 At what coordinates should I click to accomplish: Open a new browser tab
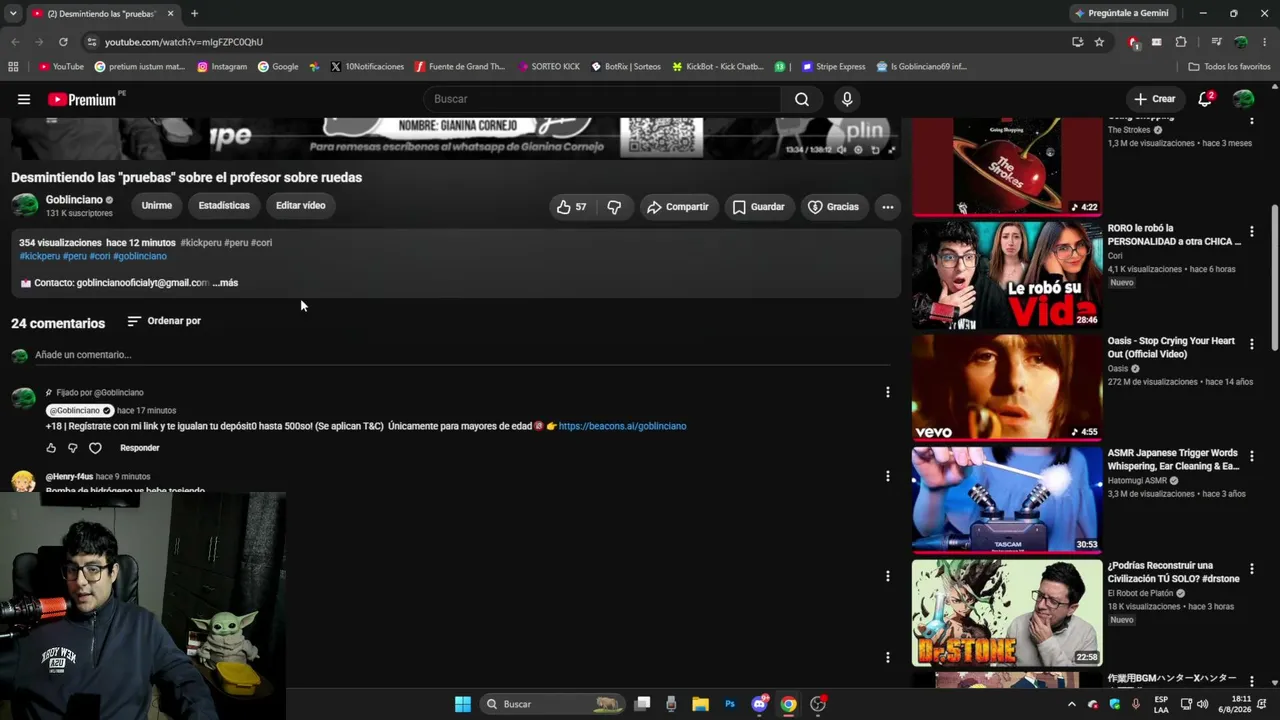click(194, 14)
